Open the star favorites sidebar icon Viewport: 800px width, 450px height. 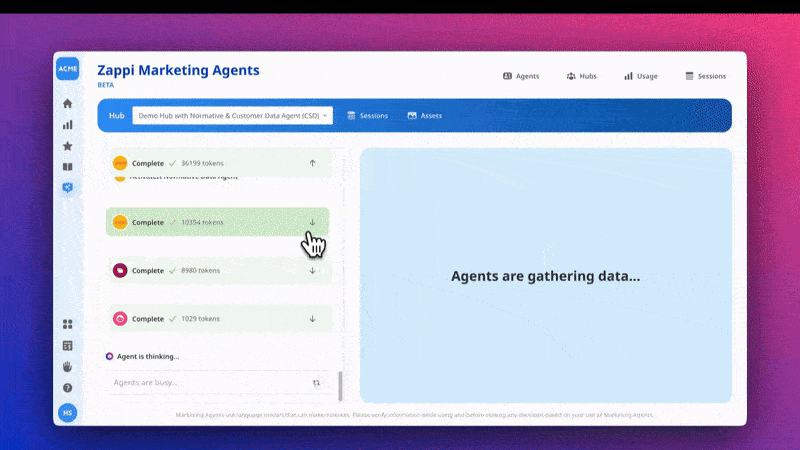pyautogui.click(x=67, y=146)
